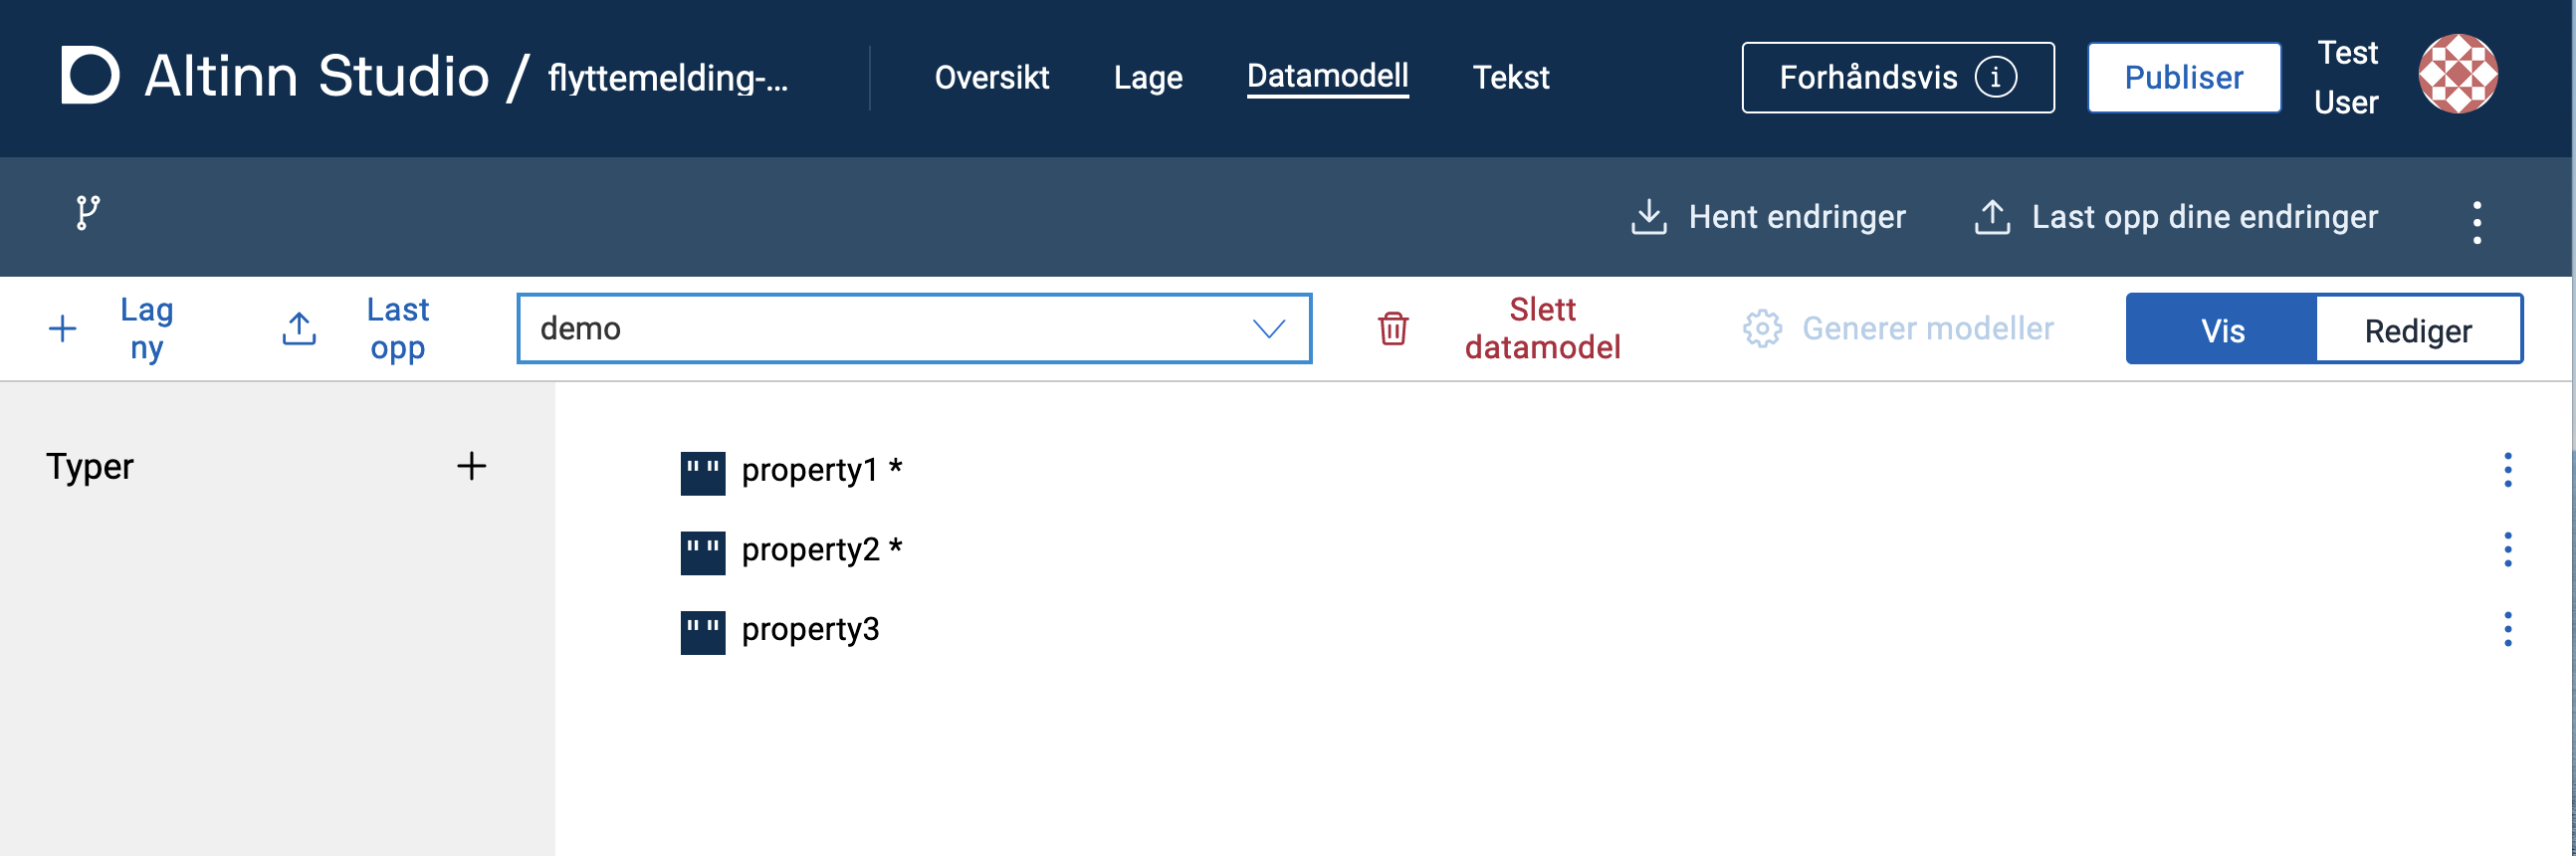Open the Tekst tab
The height and width of the screenshot is (856, 2576).
coord(1510,77)
